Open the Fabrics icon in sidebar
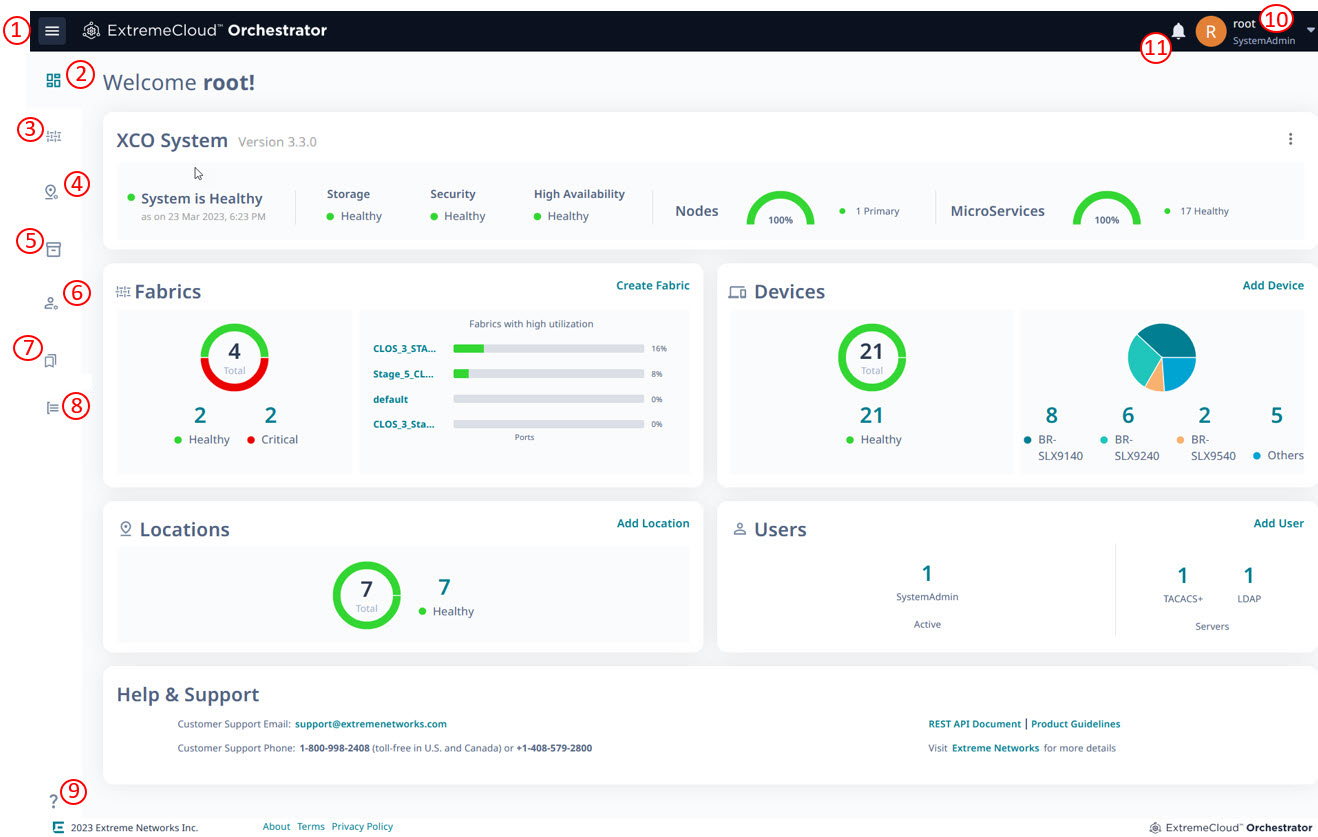The image size is (1318, 837). point(54,136)
